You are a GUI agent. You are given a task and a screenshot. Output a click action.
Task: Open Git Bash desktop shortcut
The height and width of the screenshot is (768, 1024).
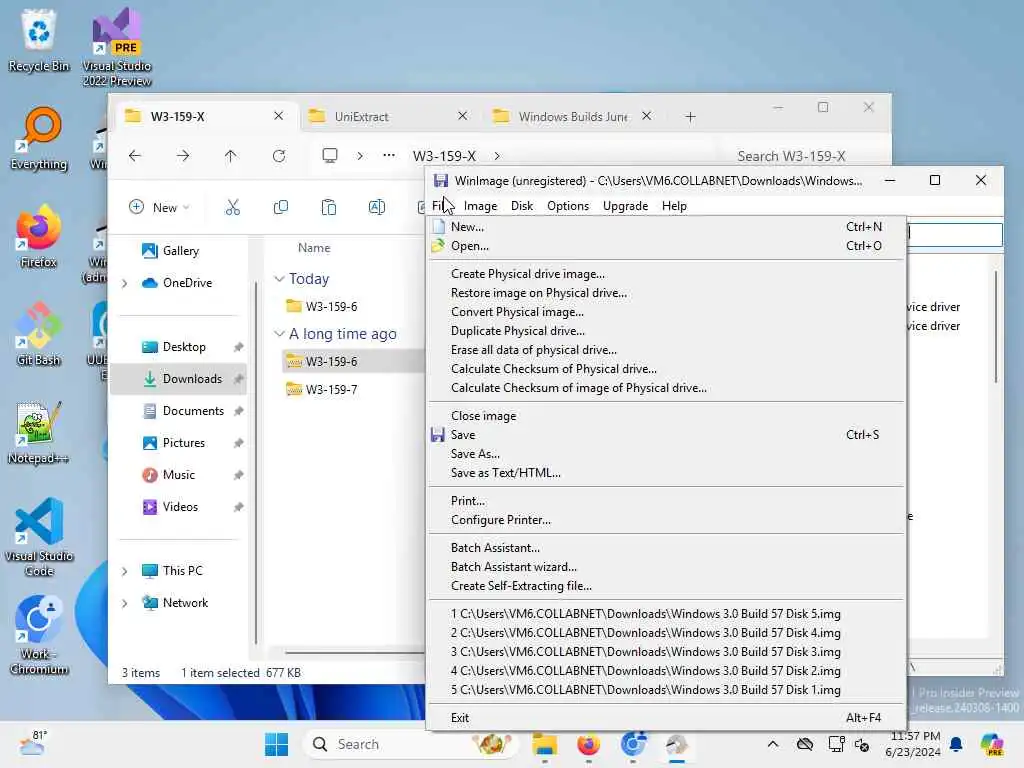point(39,334)
